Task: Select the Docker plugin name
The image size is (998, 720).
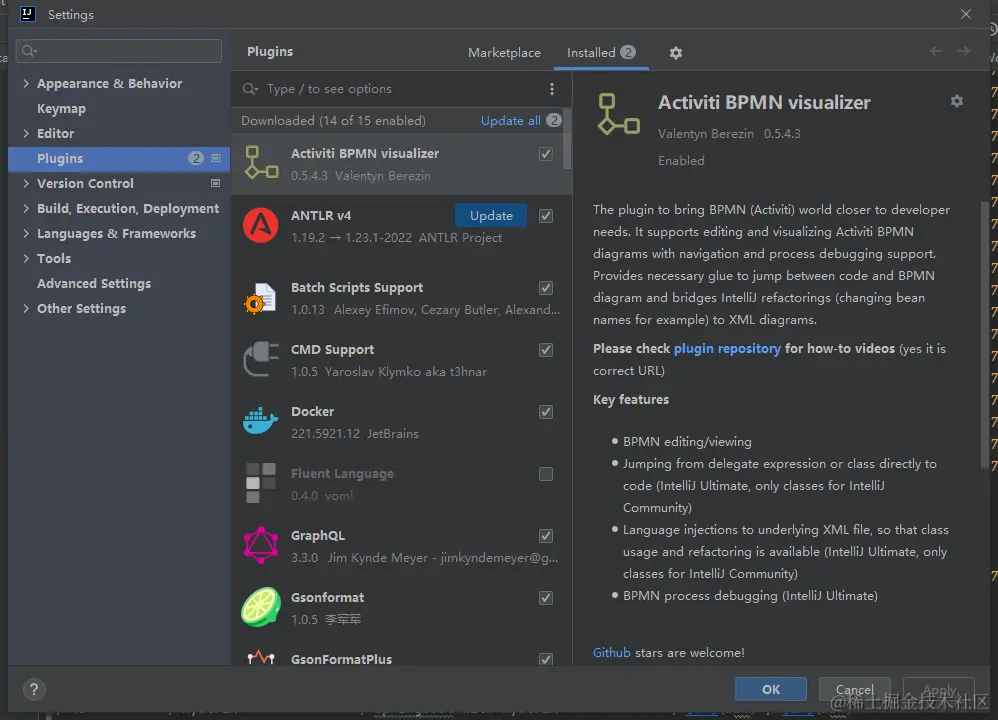Action: pos(313,411)
